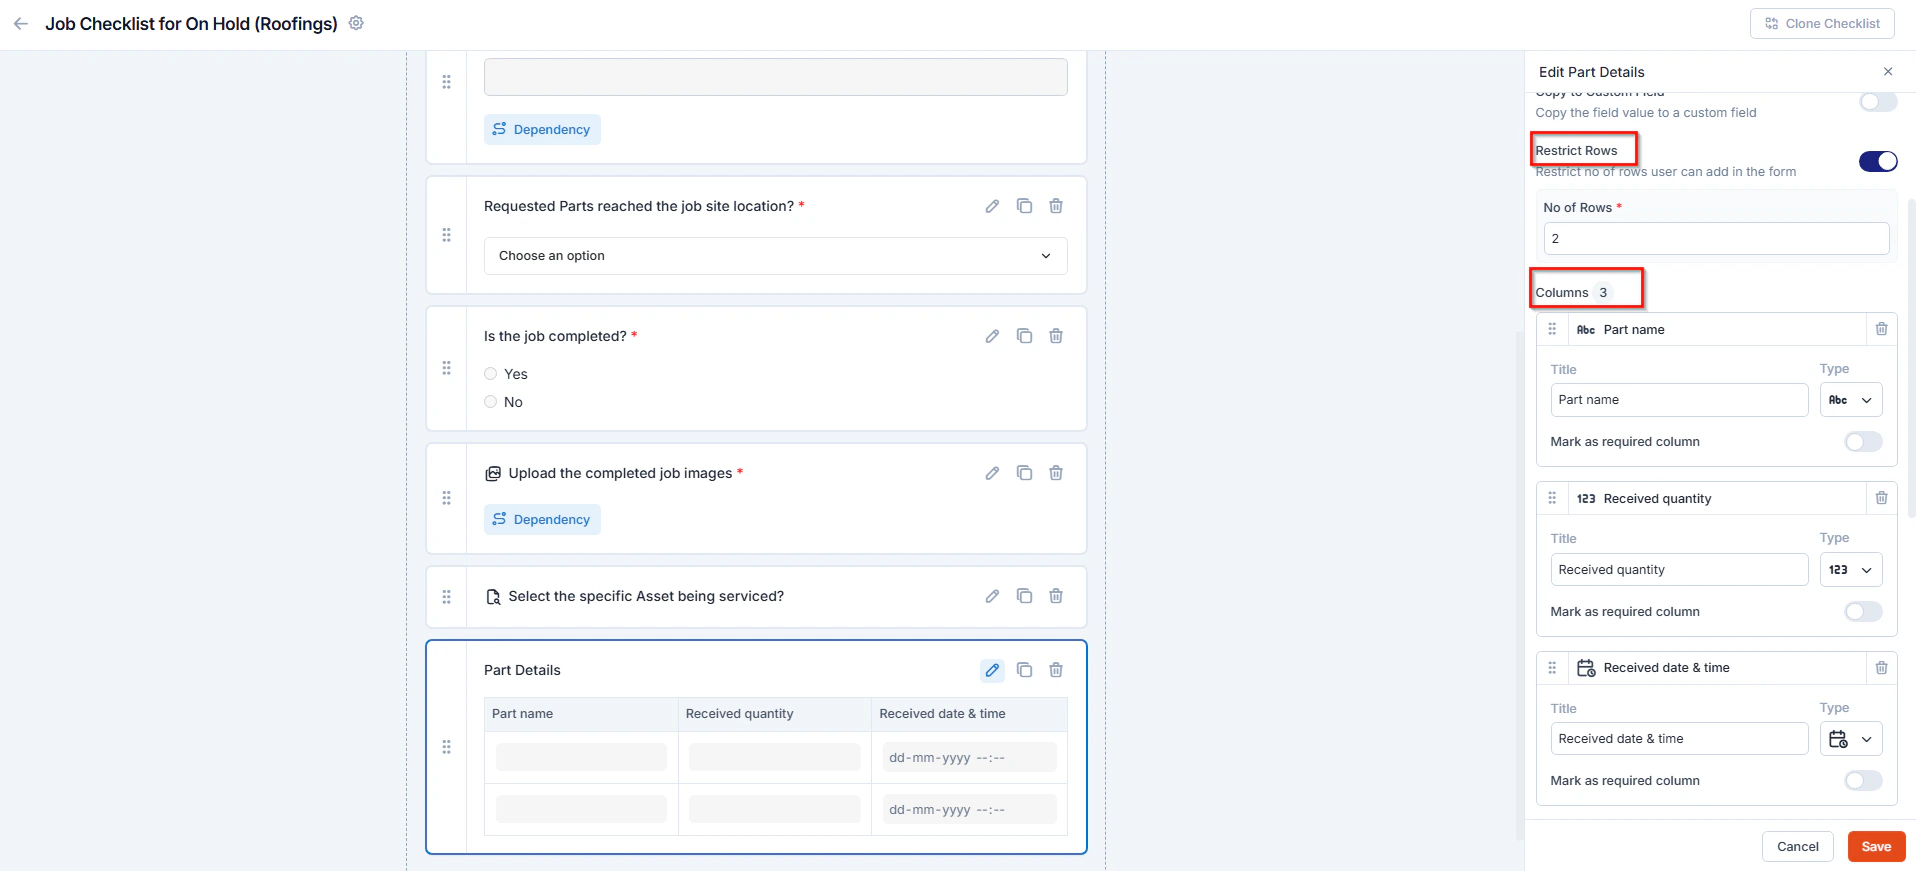The image size is (1916, 871).
Task: Toggle required for Received date & time column
Action: (1863, 780)
